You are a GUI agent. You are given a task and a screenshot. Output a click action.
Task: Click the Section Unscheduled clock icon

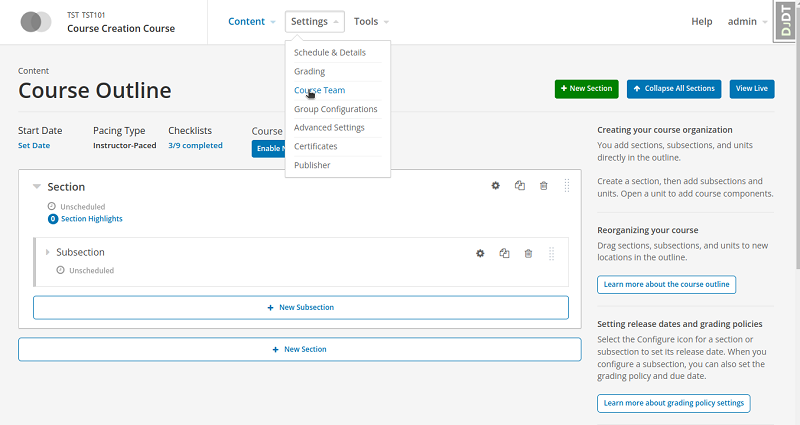tap(52, 207)
